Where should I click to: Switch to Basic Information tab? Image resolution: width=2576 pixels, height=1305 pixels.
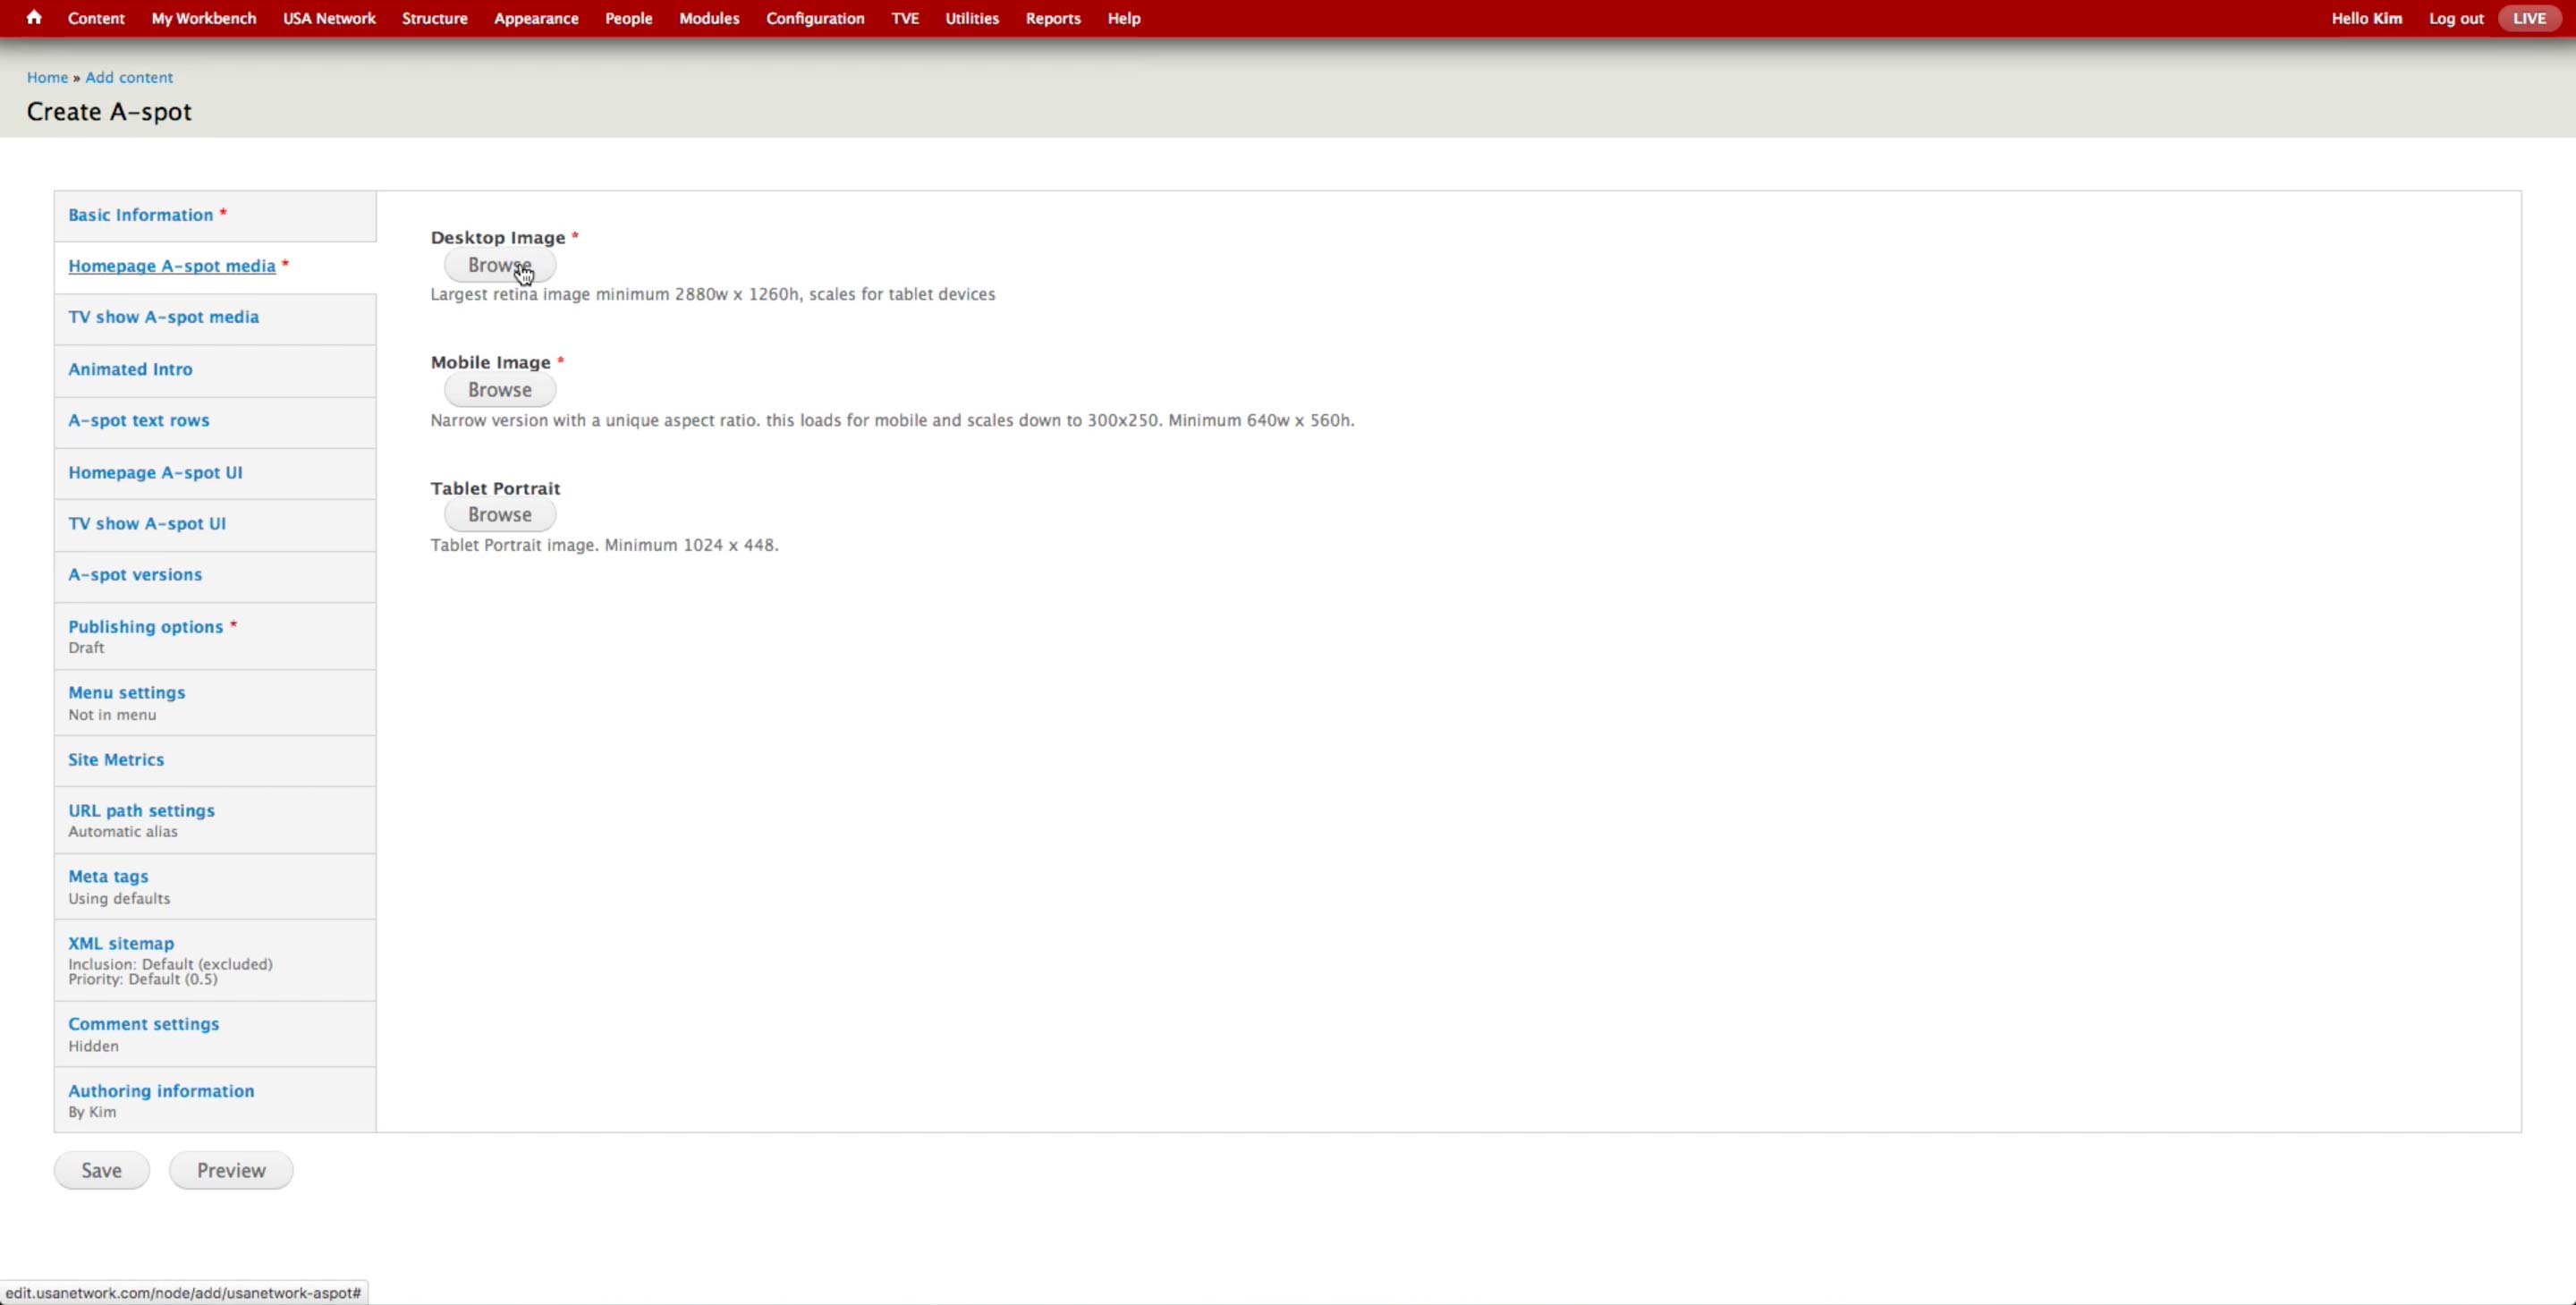coord(140,215)
